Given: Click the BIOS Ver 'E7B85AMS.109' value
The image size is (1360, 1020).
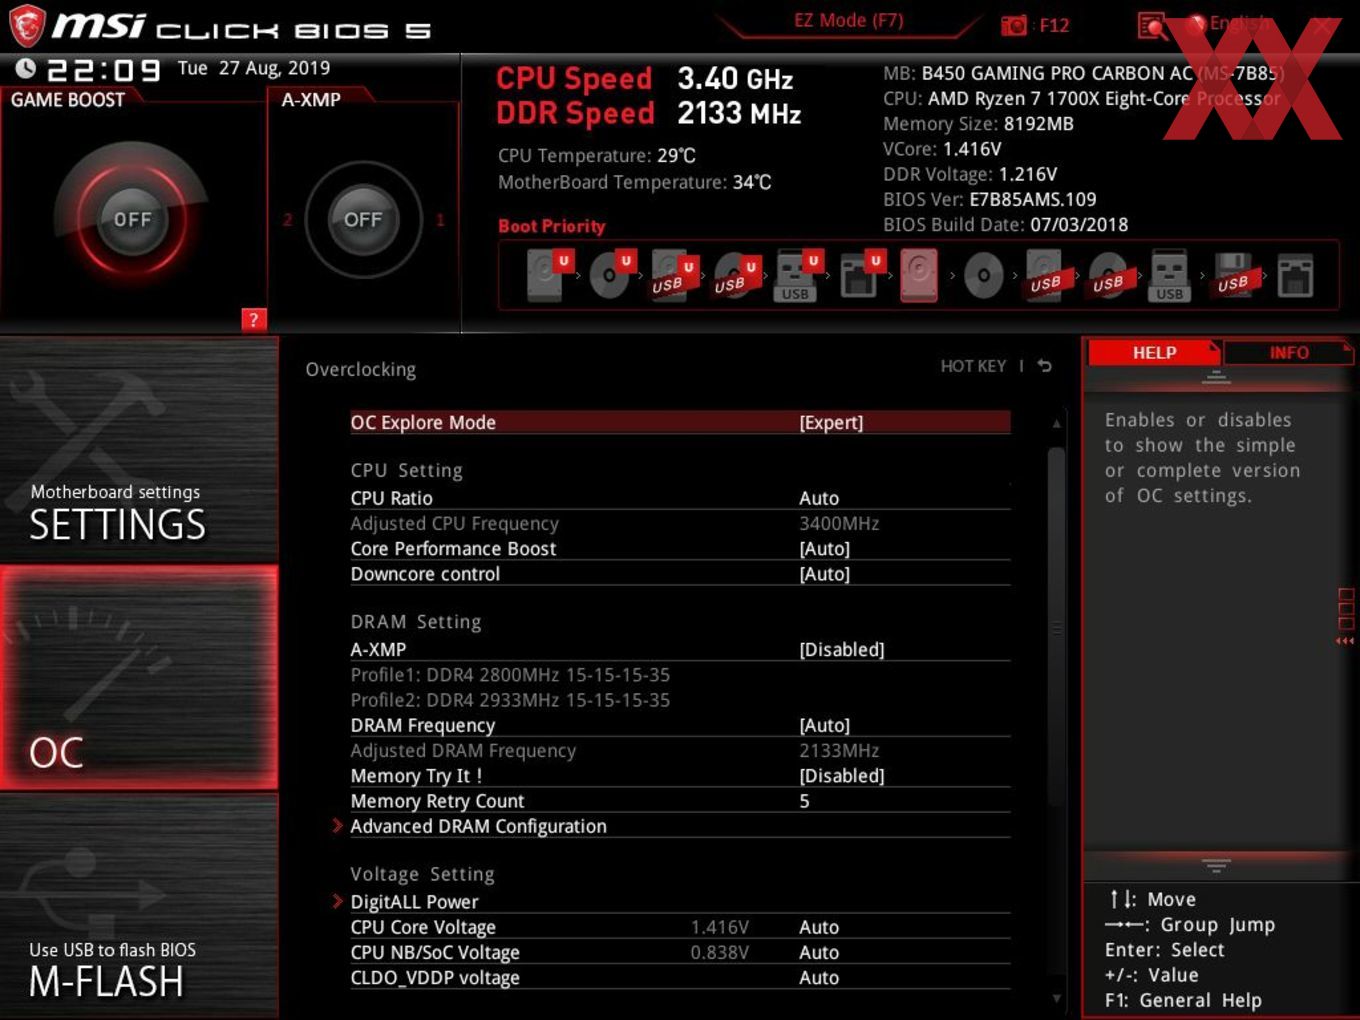Looking at the screenshot, I should pyautogui.click(x=1033, y=199).
